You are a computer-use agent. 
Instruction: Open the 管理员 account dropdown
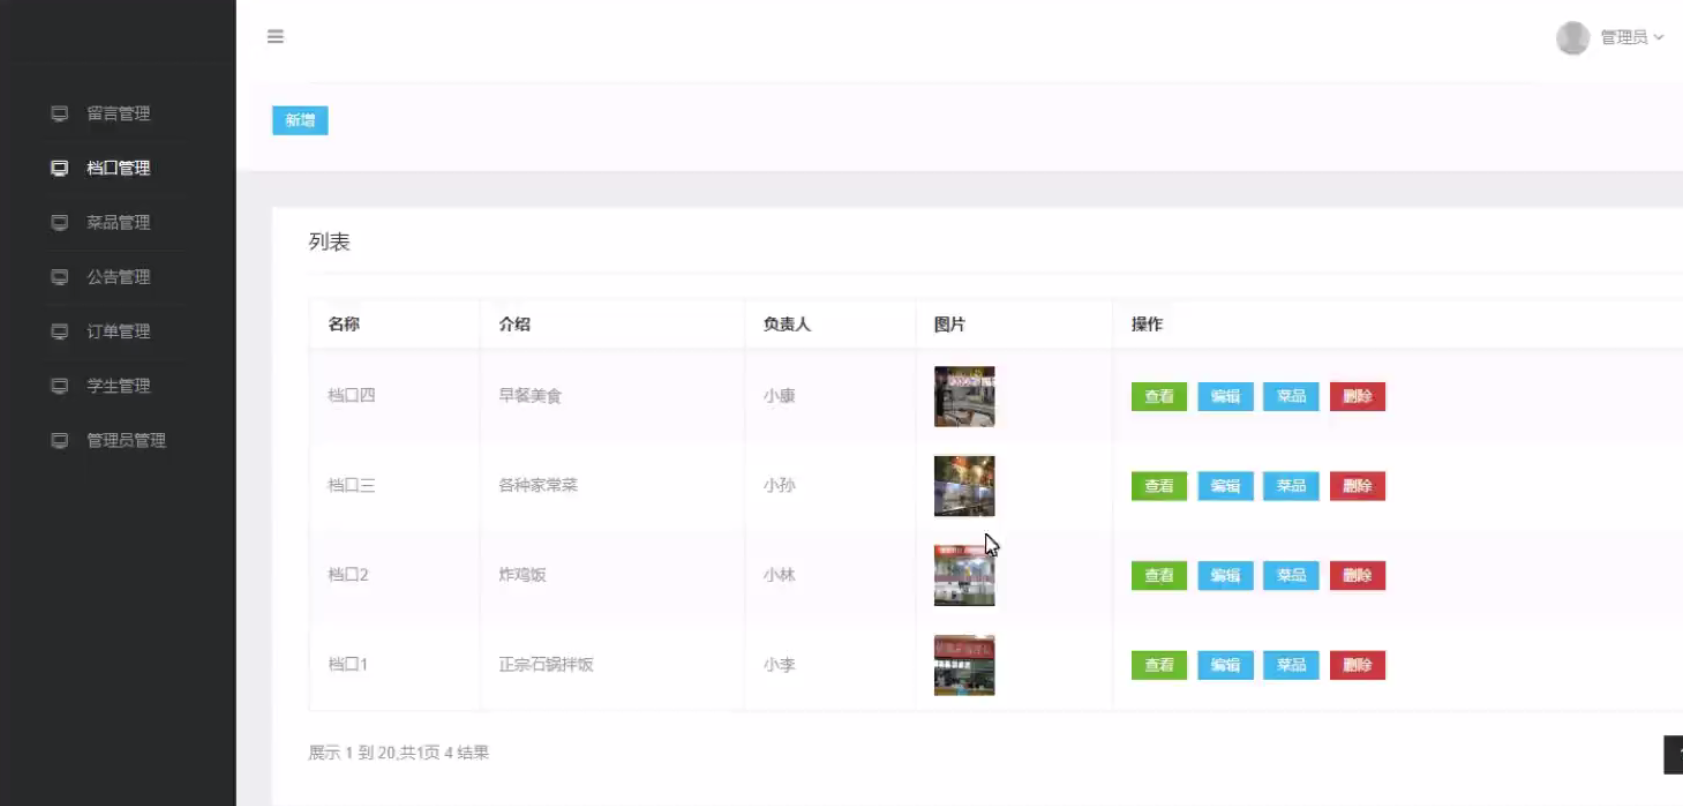[1631, 38]
